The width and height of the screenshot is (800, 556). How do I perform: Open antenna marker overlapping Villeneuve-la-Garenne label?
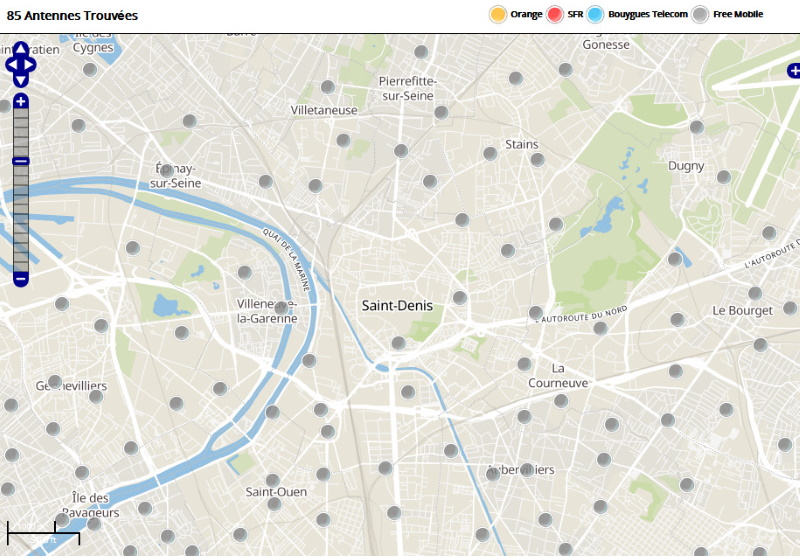click(281, 308)
